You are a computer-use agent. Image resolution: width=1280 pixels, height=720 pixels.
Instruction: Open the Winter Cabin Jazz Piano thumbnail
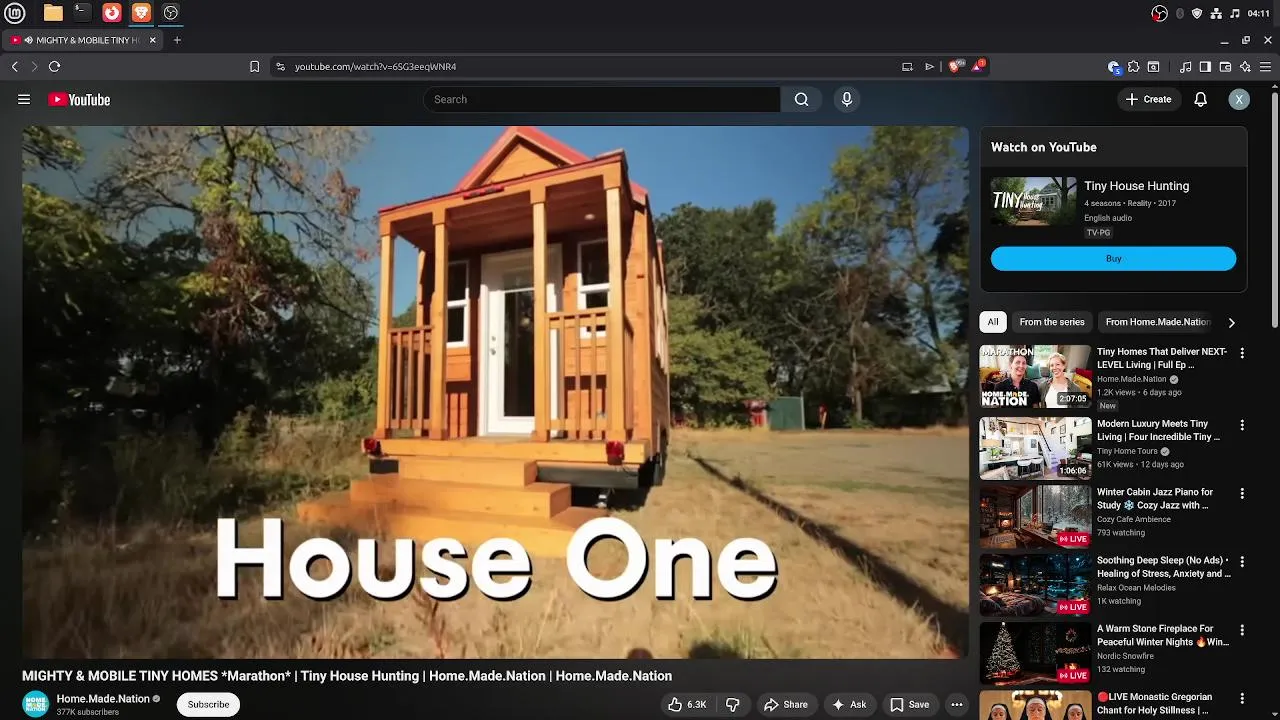coord(1035,516)
